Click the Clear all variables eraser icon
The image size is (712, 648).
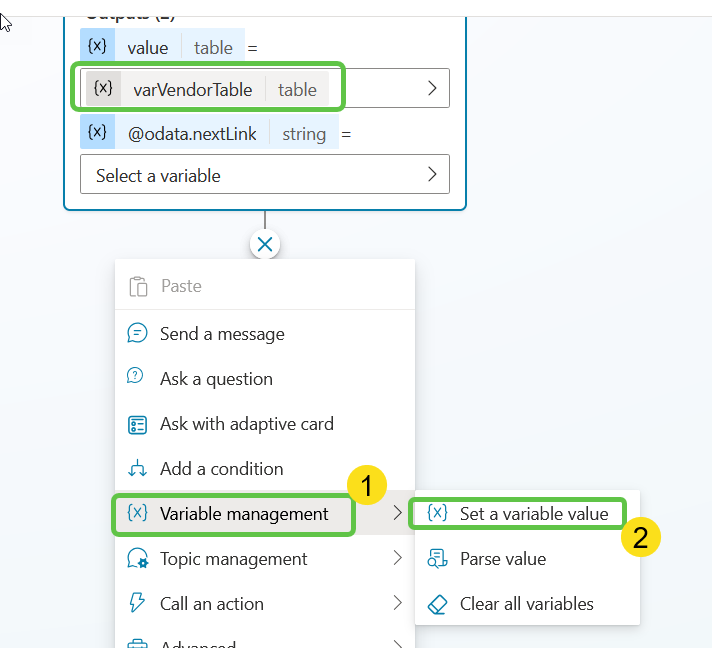pos(436,604)
